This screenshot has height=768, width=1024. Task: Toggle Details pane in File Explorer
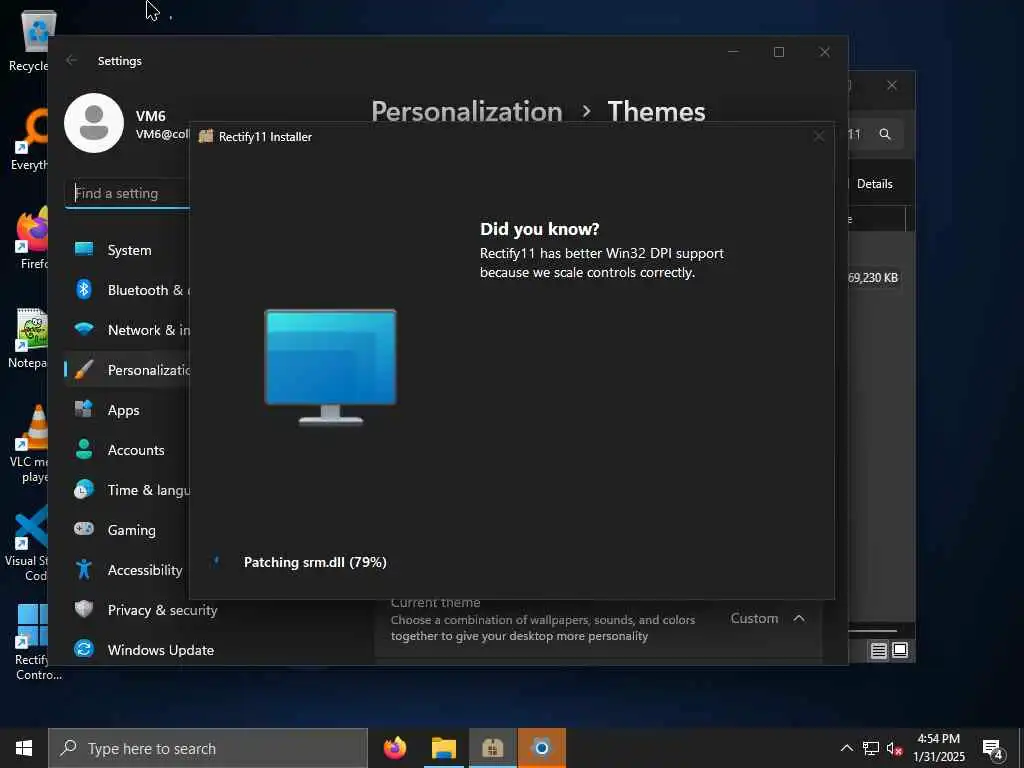click(x=874, y=184)
